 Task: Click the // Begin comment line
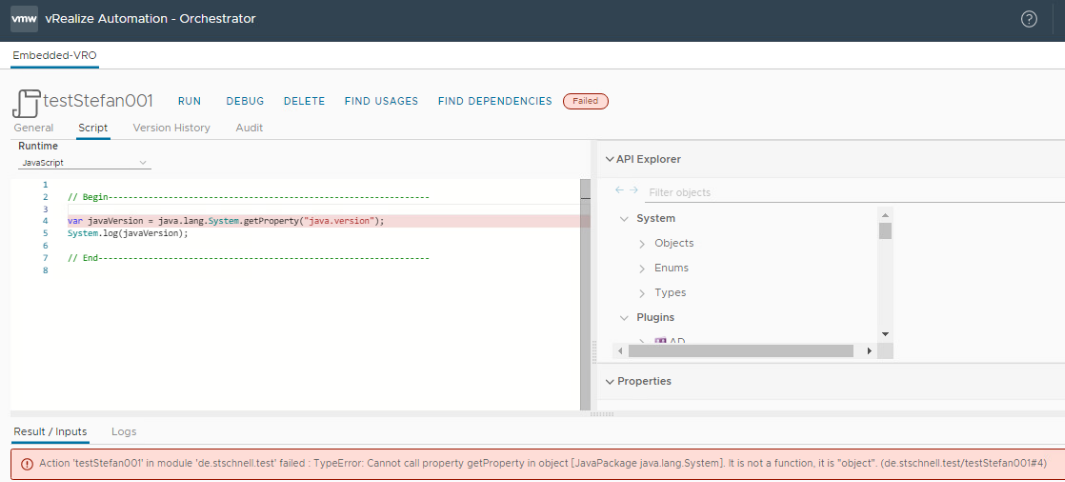248,198
